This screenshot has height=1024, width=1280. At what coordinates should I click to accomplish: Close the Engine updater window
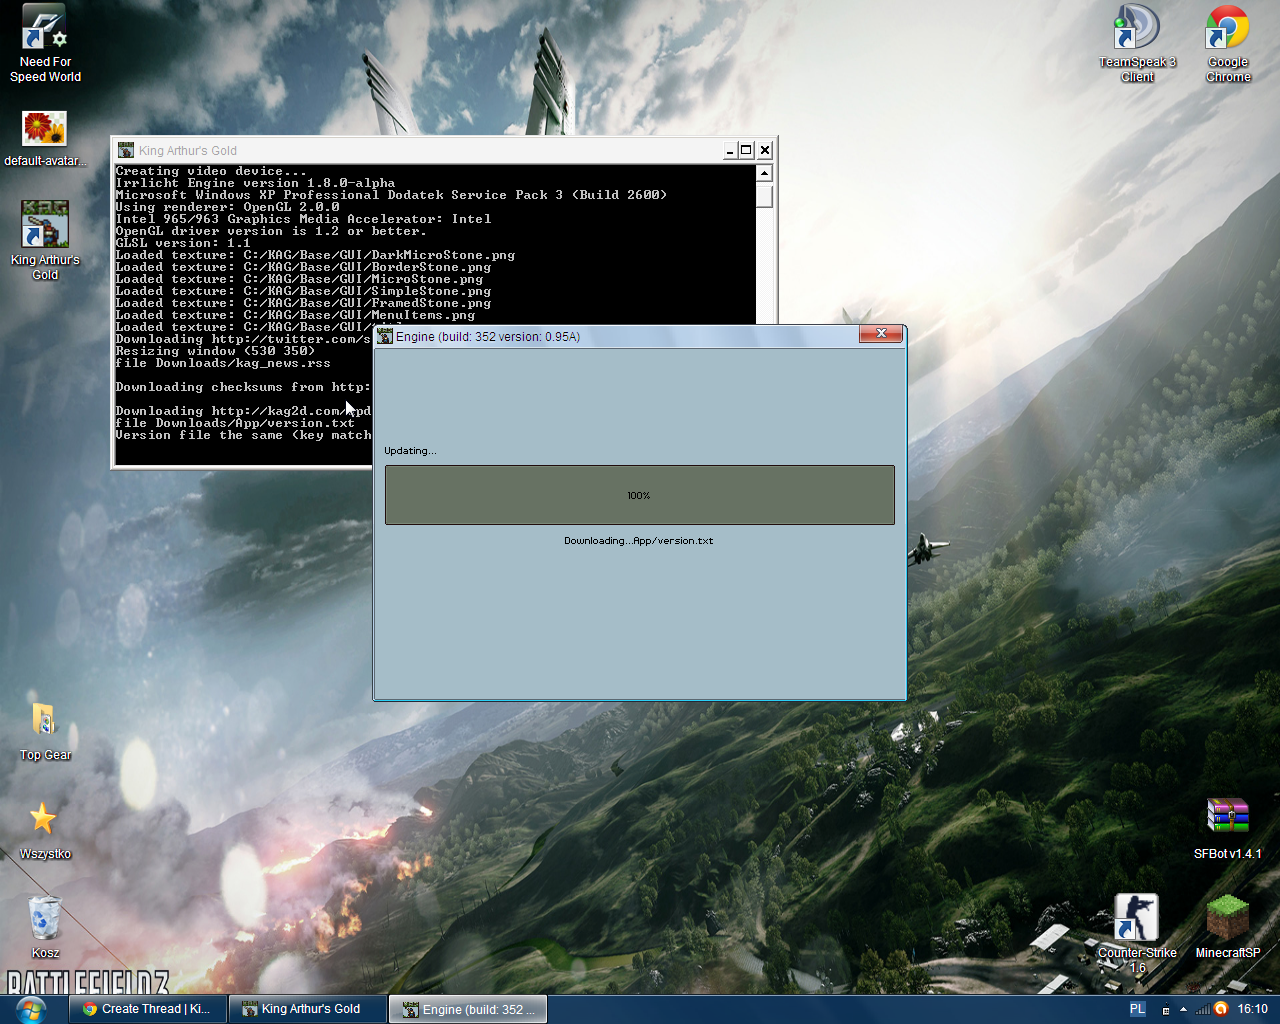[x=881, y=334]
